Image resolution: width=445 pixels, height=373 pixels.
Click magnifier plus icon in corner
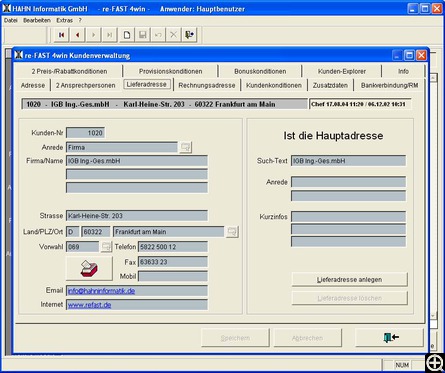click(435, 363)
